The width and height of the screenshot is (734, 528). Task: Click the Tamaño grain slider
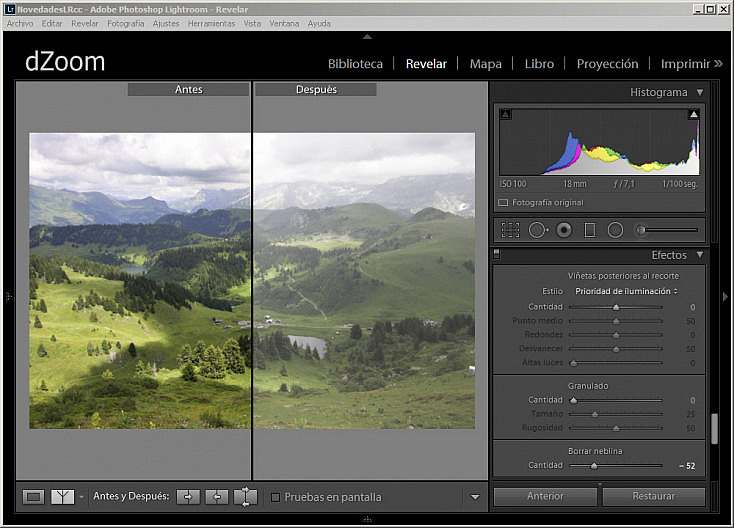coord(616,414)
